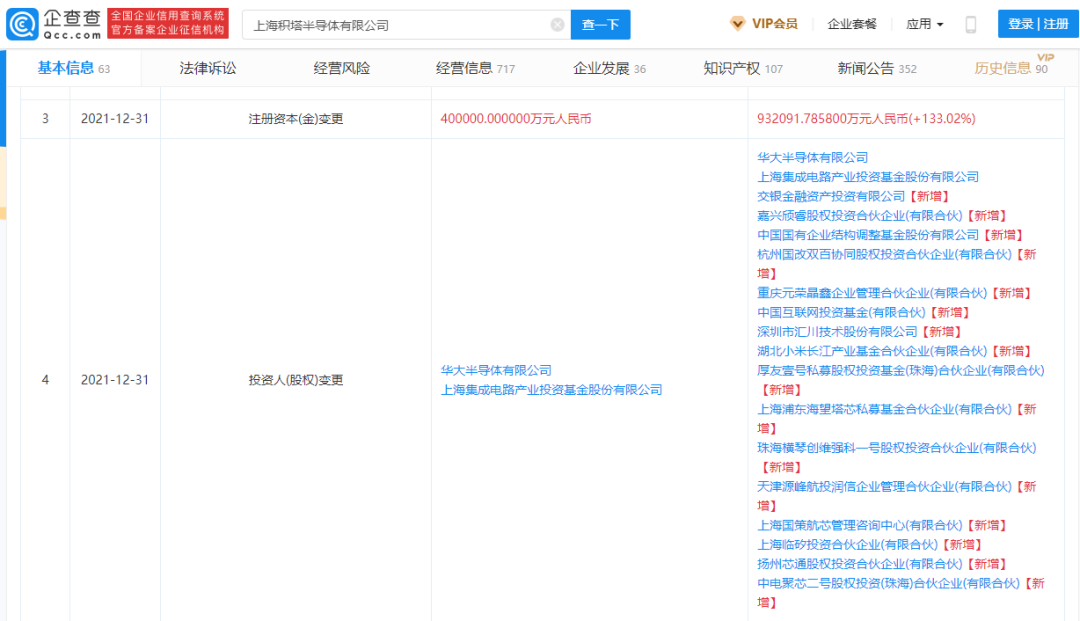Click the 查一下 search button
Screen dimensions: 1080x621
pos(600,25)
